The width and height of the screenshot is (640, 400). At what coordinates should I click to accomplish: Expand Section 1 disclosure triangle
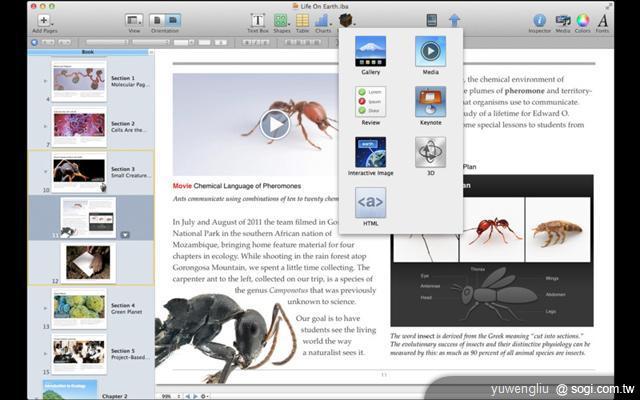pyautogui.click(x=45, y=81)
